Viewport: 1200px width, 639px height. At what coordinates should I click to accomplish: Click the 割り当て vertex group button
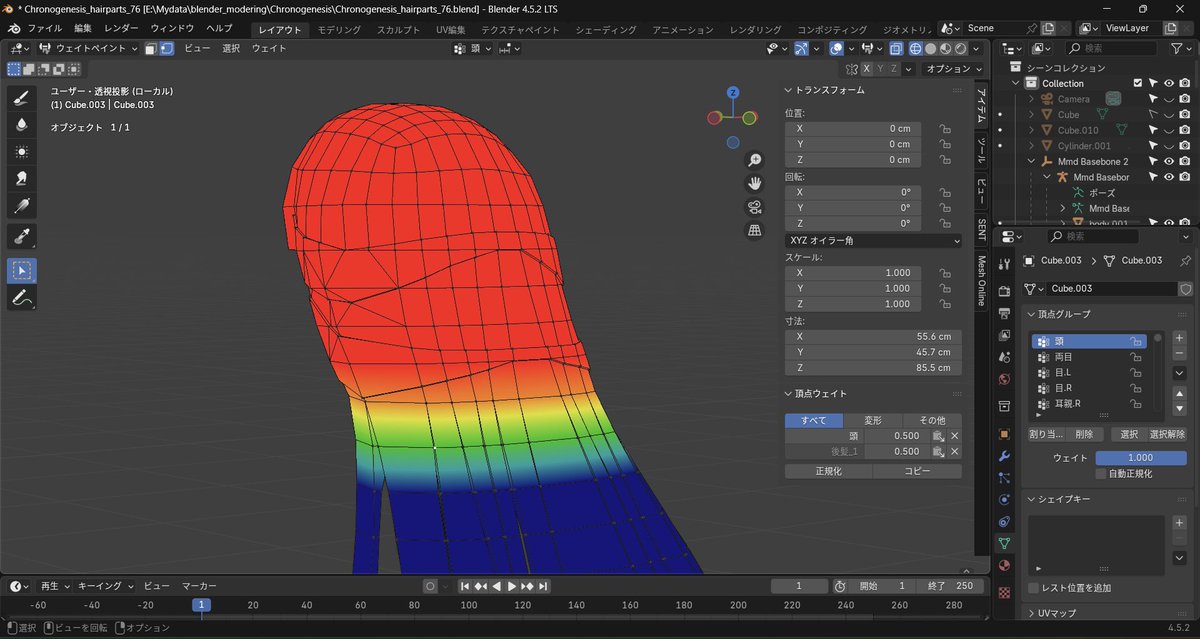tap(1046, 434)
